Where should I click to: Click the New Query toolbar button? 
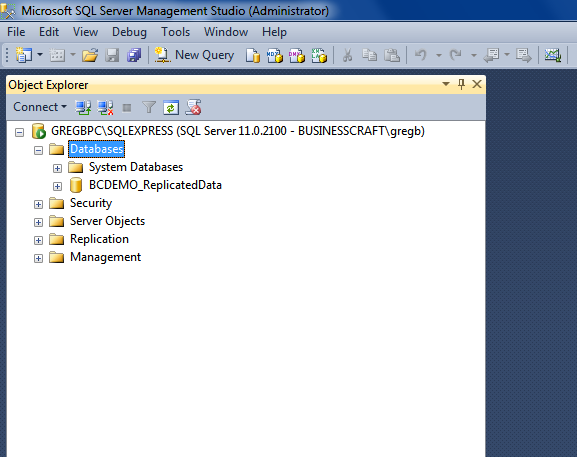tap(194, 55)
